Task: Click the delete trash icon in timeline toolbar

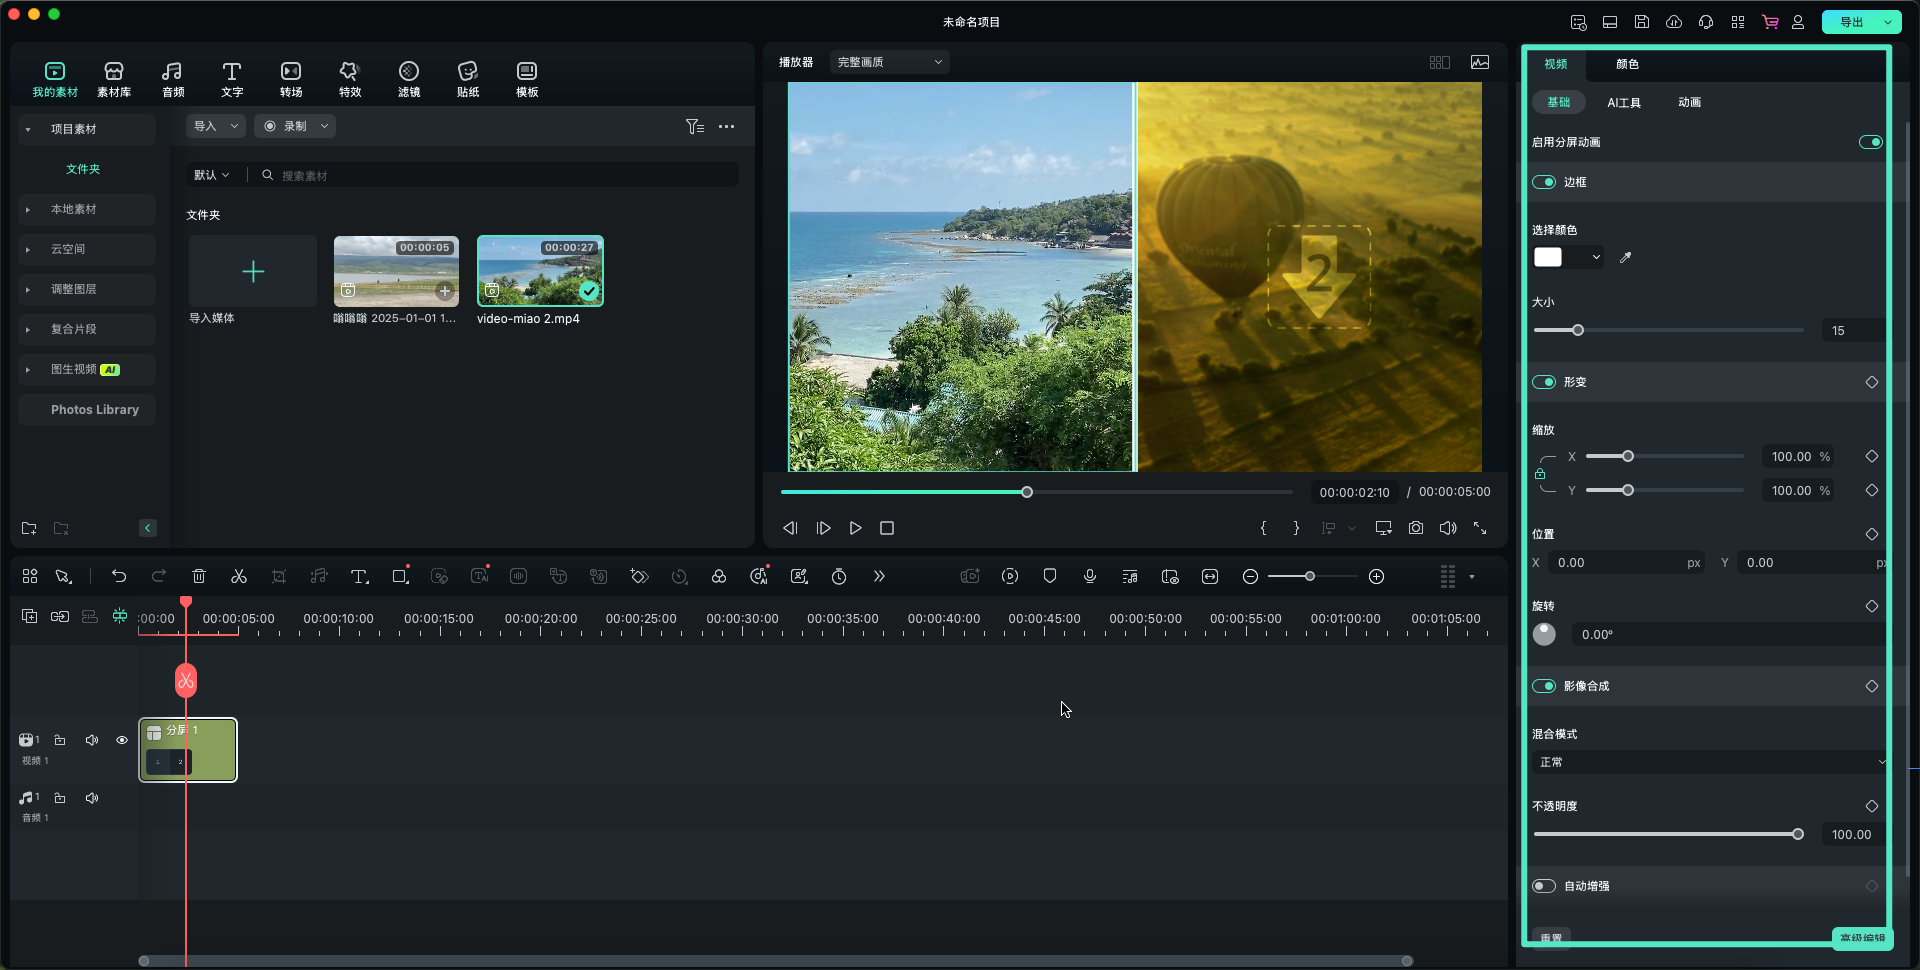Action: (199, 576)
